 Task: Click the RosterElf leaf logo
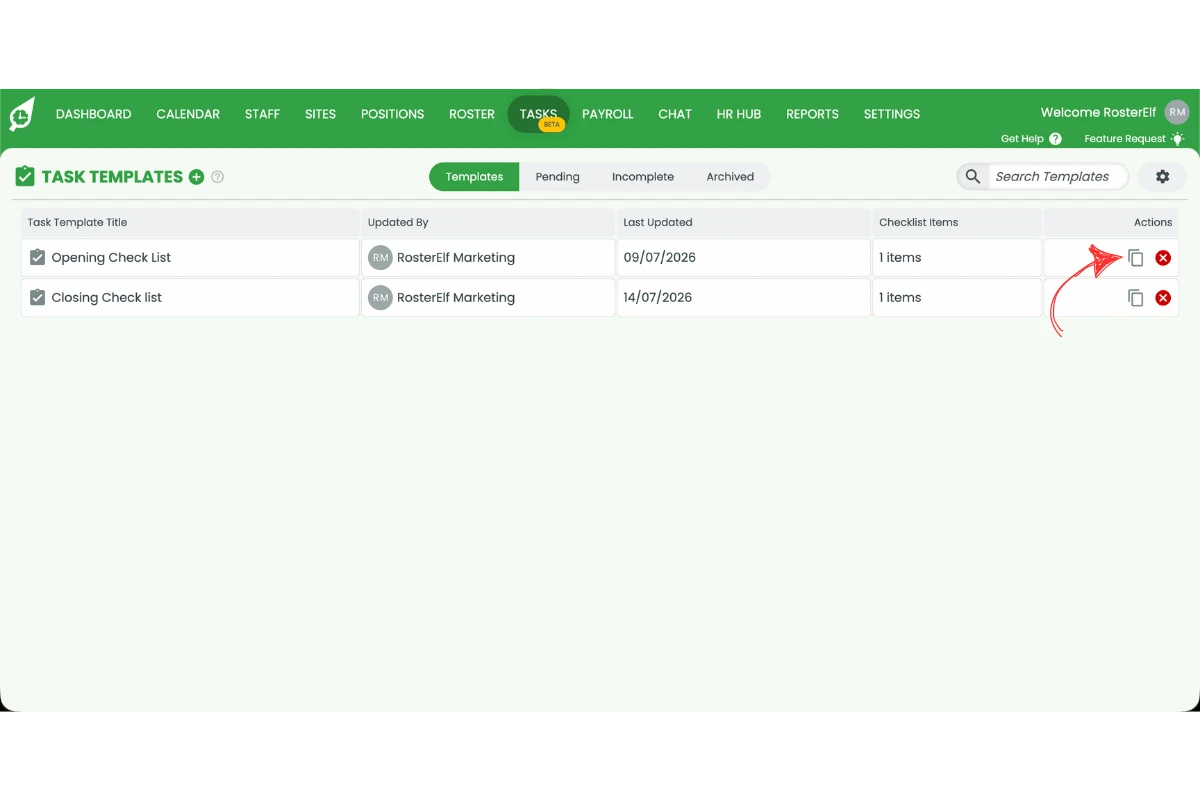coord(22,114)
